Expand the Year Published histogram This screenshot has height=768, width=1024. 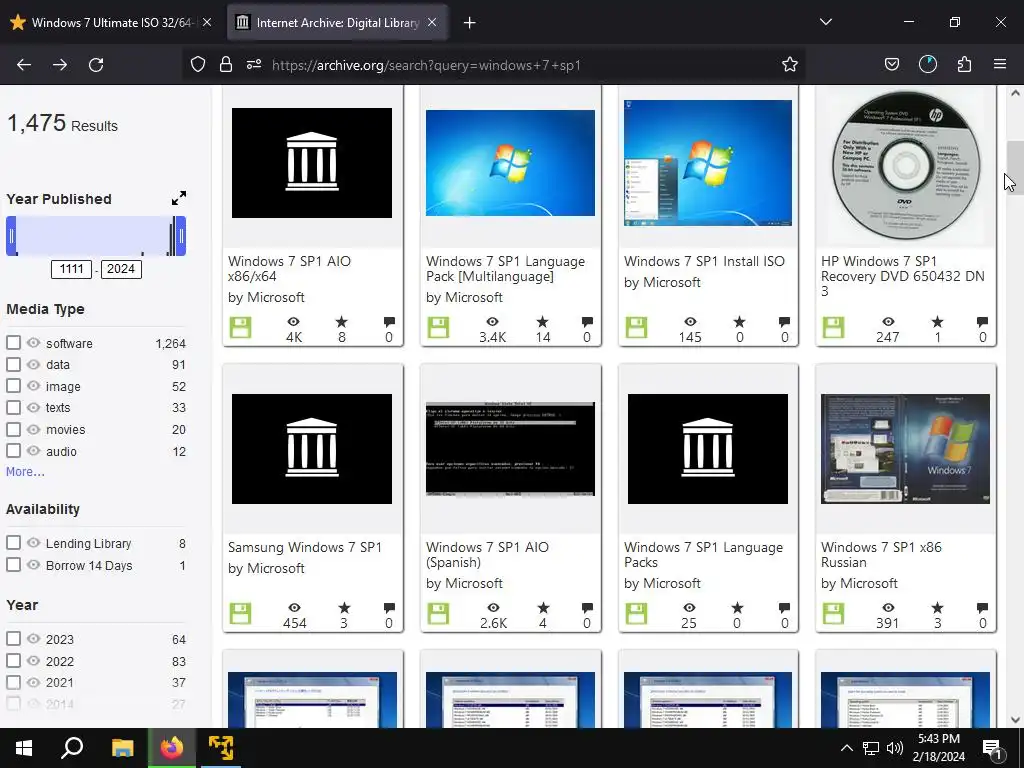(x=178, y=198)
